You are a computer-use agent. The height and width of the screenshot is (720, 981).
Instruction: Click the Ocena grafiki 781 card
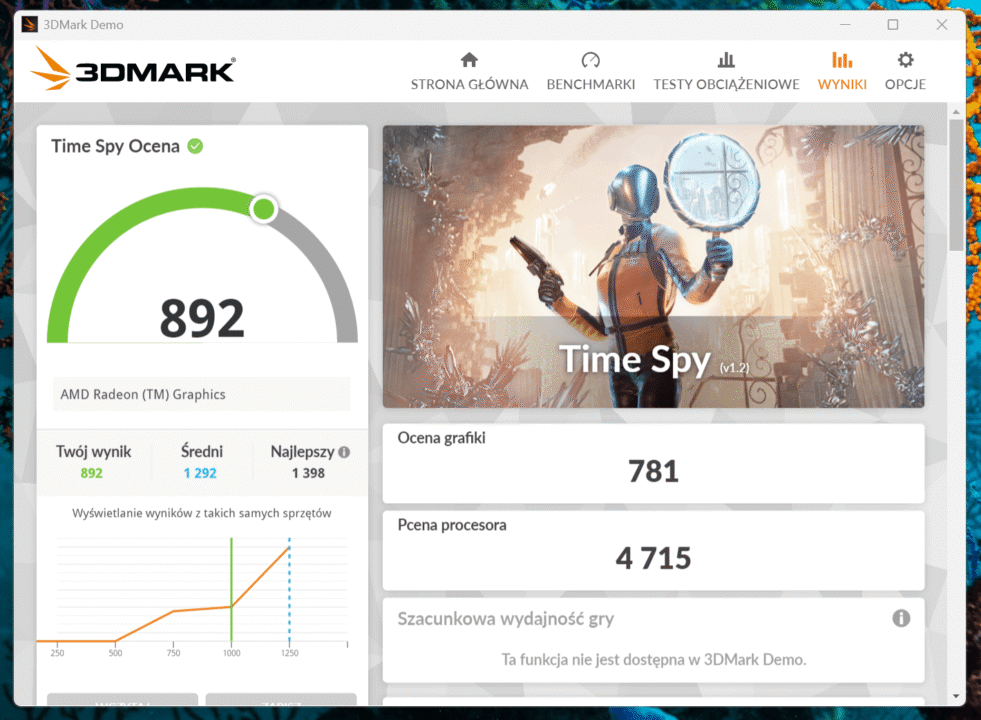coord(653,463)
